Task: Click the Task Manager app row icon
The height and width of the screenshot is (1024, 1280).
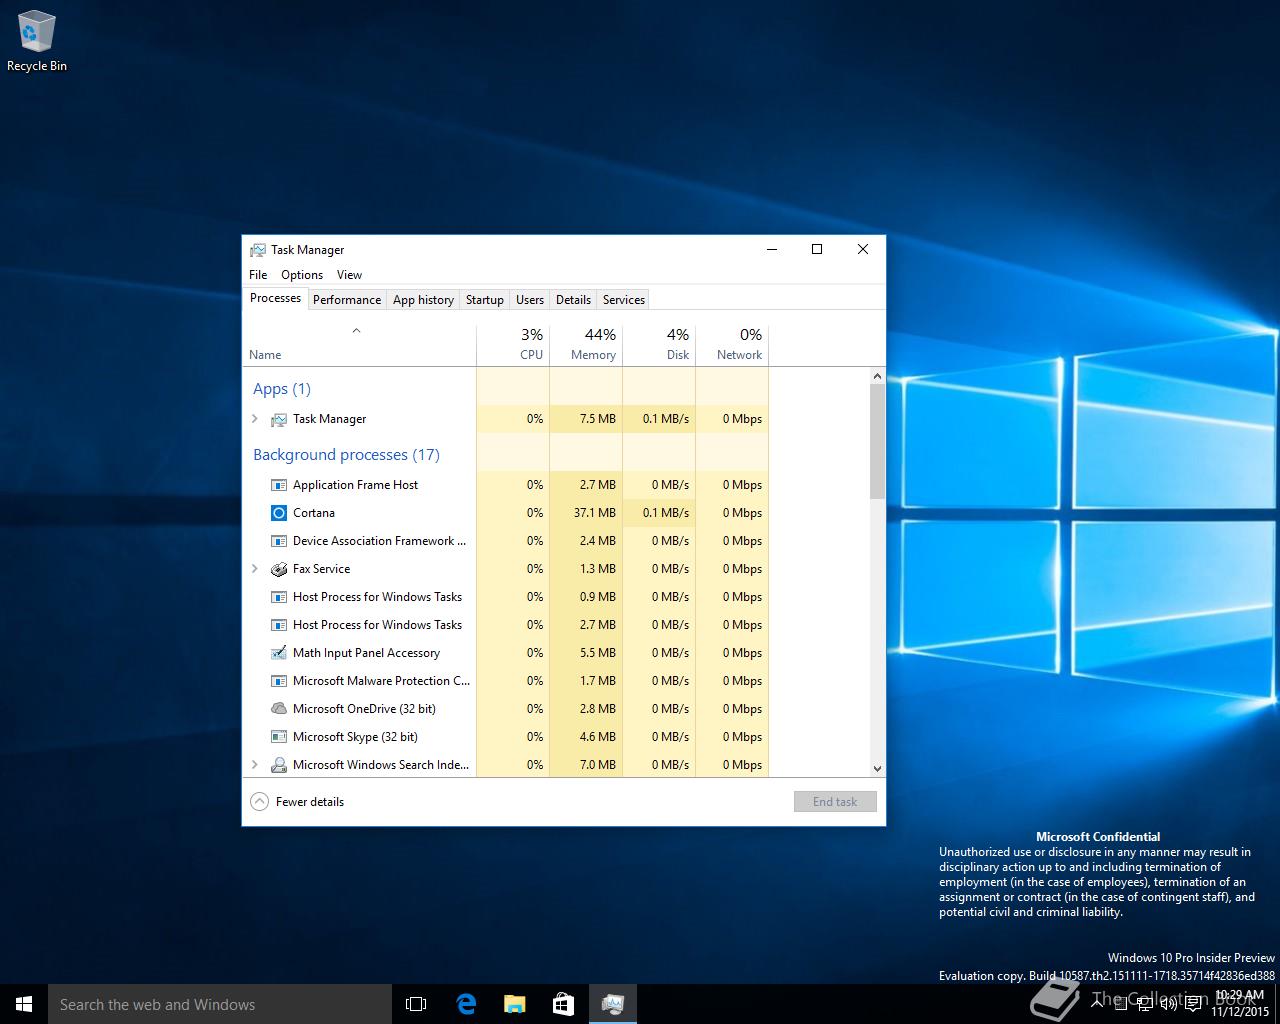Action: pos(279,419)
